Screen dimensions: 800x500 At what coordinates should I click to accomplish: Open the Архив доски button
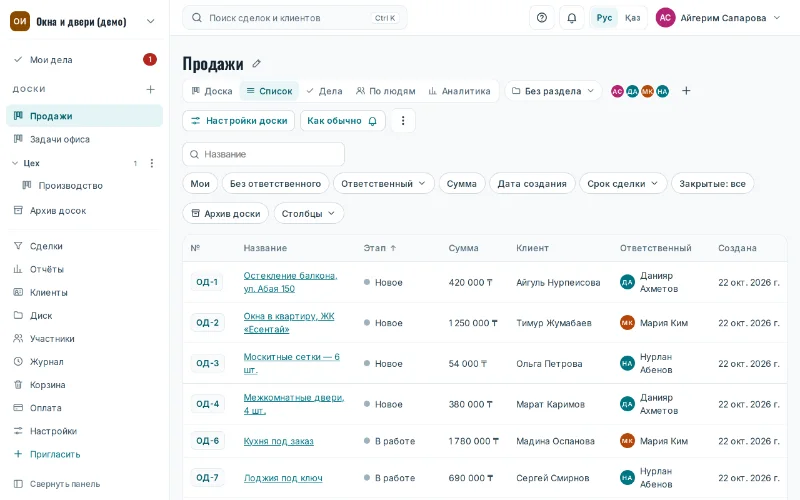coord(225,214)
